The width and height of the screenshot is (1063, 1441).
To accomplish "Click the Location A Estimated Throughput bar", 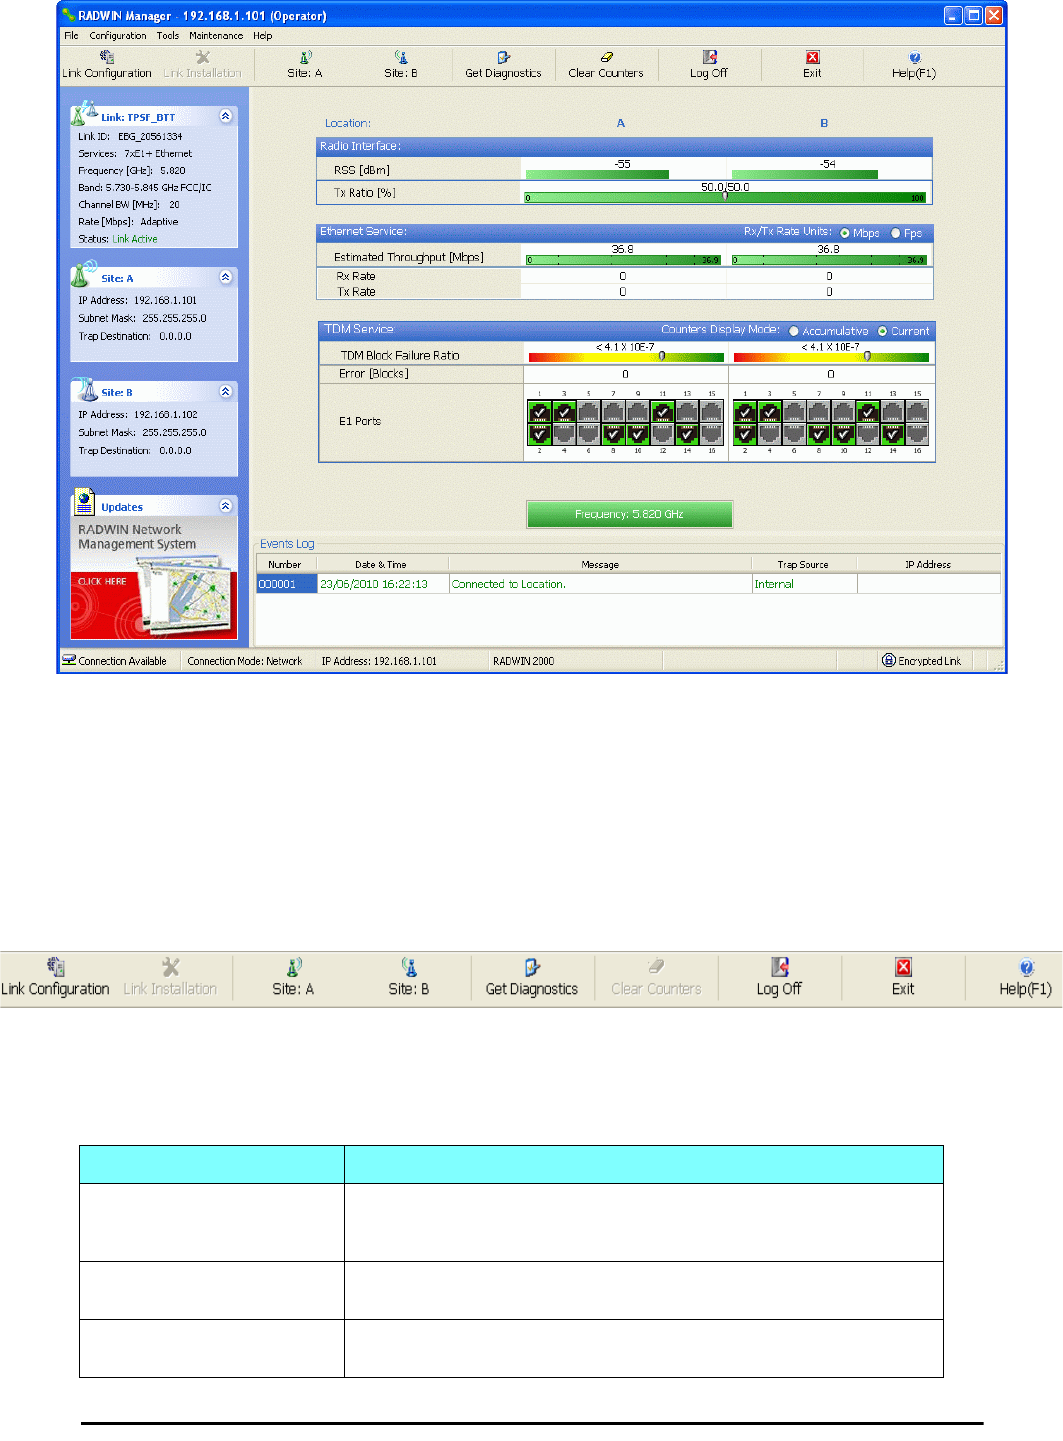I will click(x=624, y=260).
